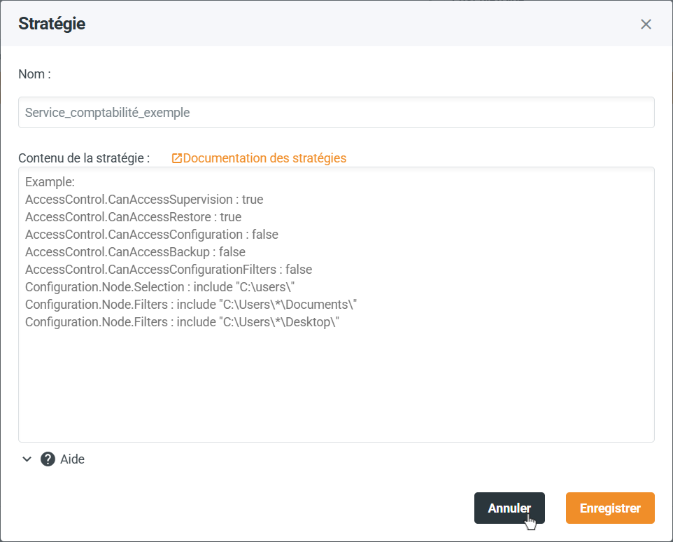Image resolution: width=673 pixels, height=542 pixels.
Task: Click the CanAccessConfiguration : false line
Action: pyautogui.click(x=151, y=234)
